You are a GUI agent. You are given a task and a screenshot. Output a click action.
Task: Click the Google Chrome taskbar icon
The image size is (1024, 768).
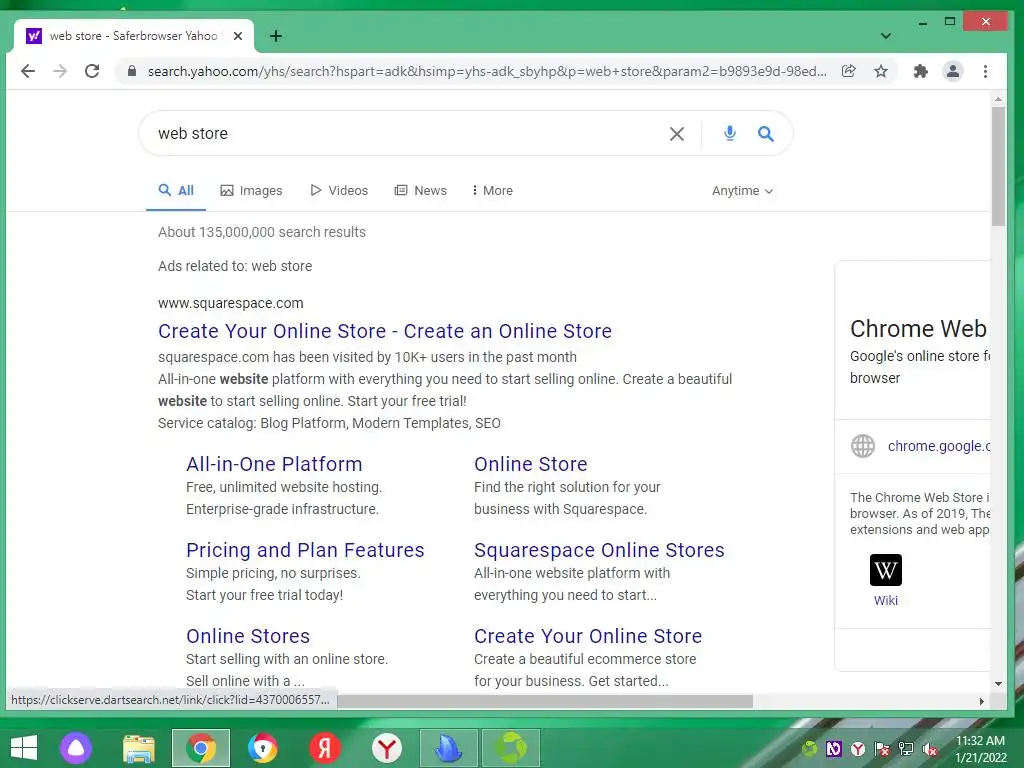point(201,748)
